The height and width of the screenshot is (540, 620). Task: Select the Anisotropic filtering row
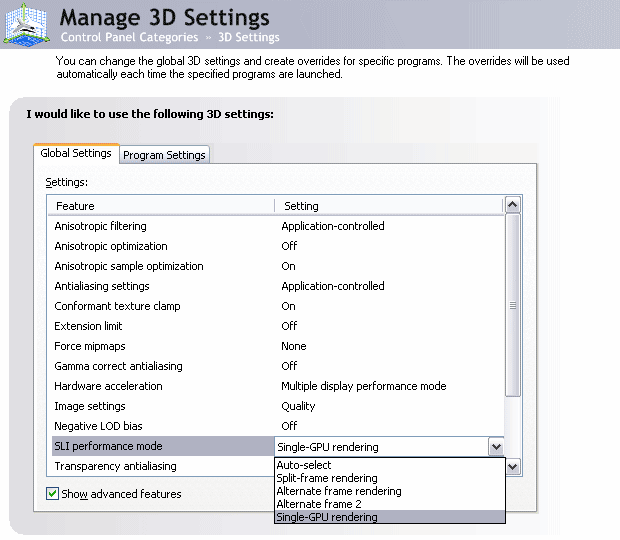(100, 226)
